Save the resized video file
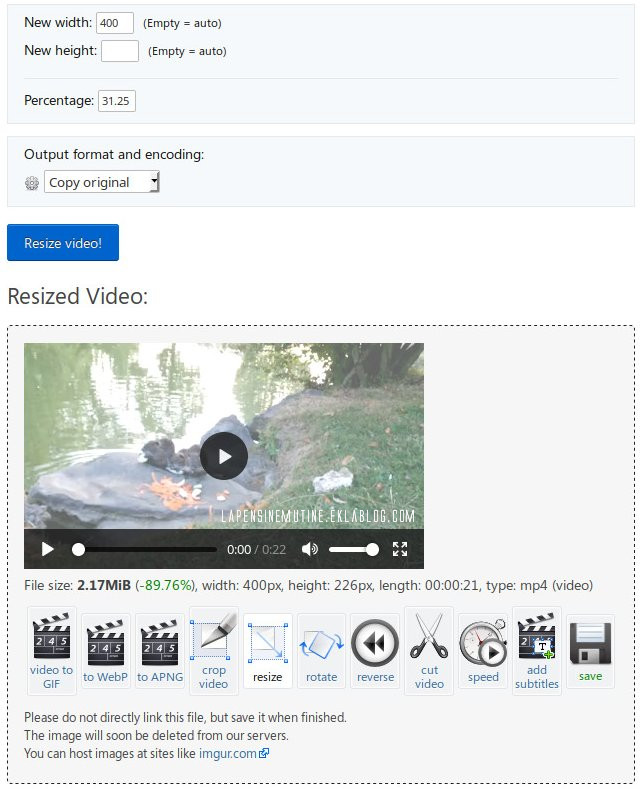 (590, 652)
